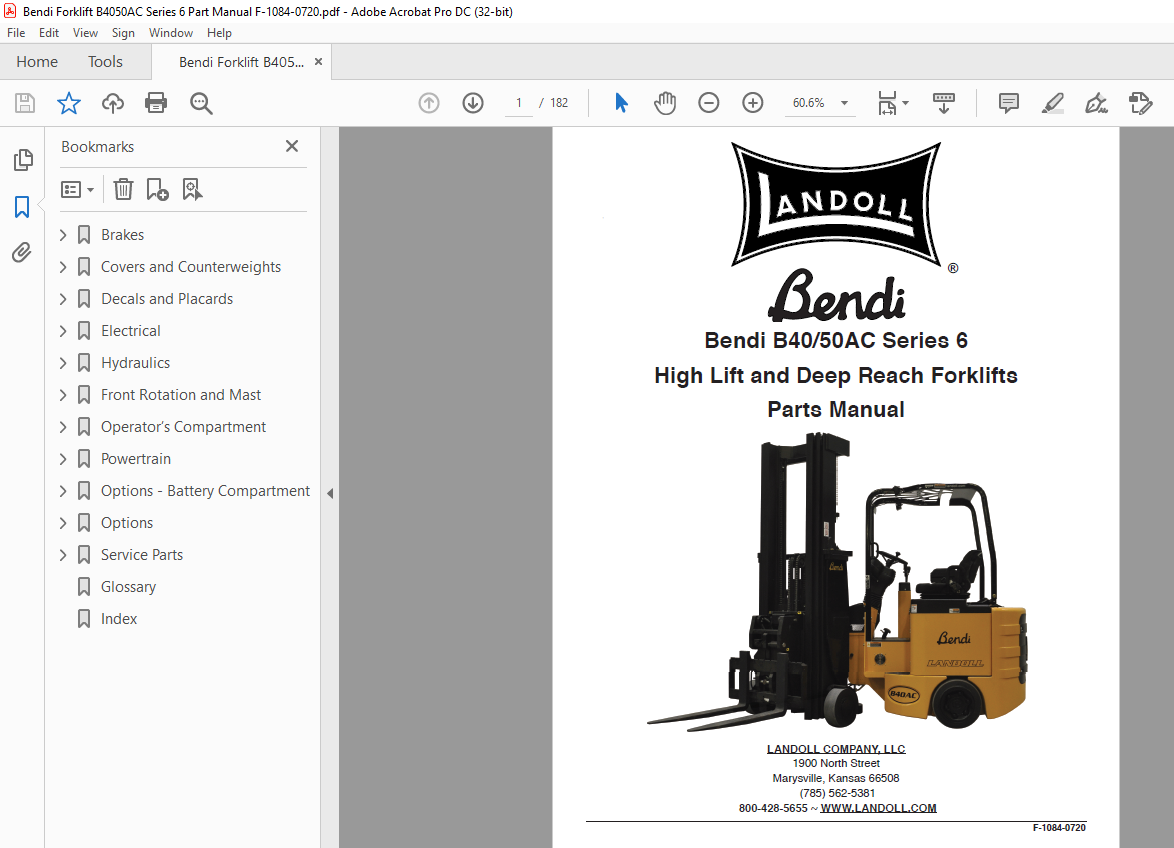Viewport: 1174px width, 848px height.
Task: Expand the Service Parts bookmark
Action: (63, 555)
